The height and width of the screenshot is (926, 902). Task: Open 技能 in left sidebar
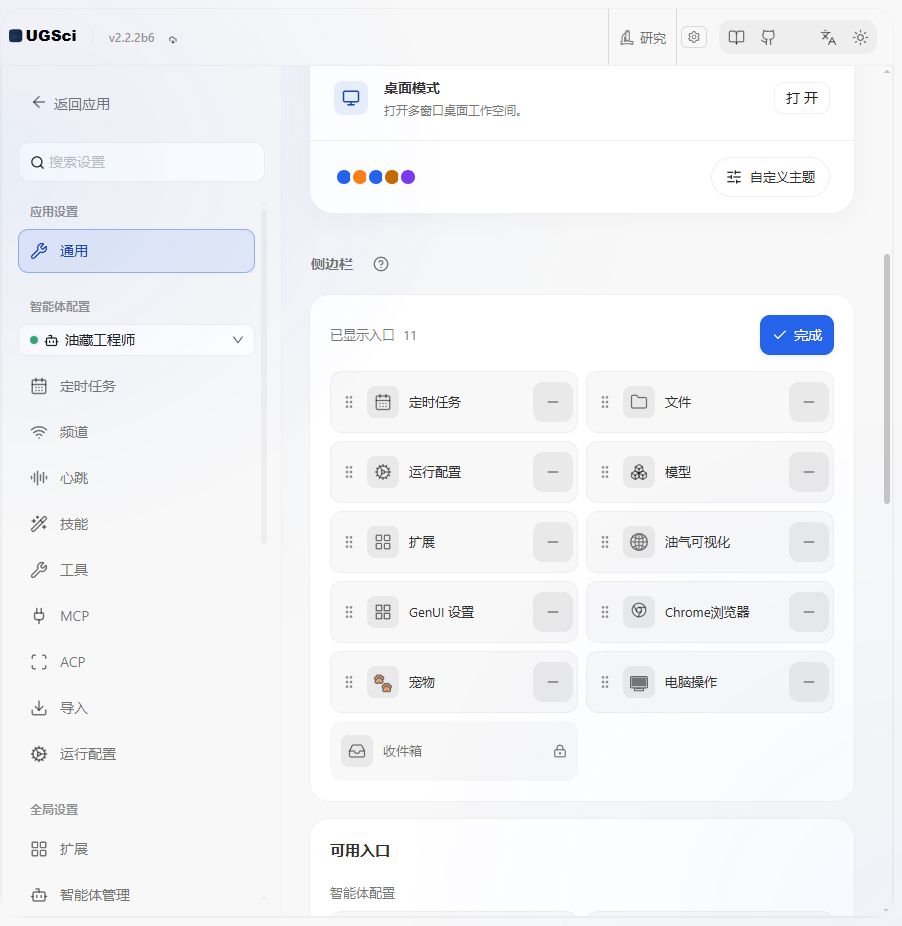[x=136, y=524]
